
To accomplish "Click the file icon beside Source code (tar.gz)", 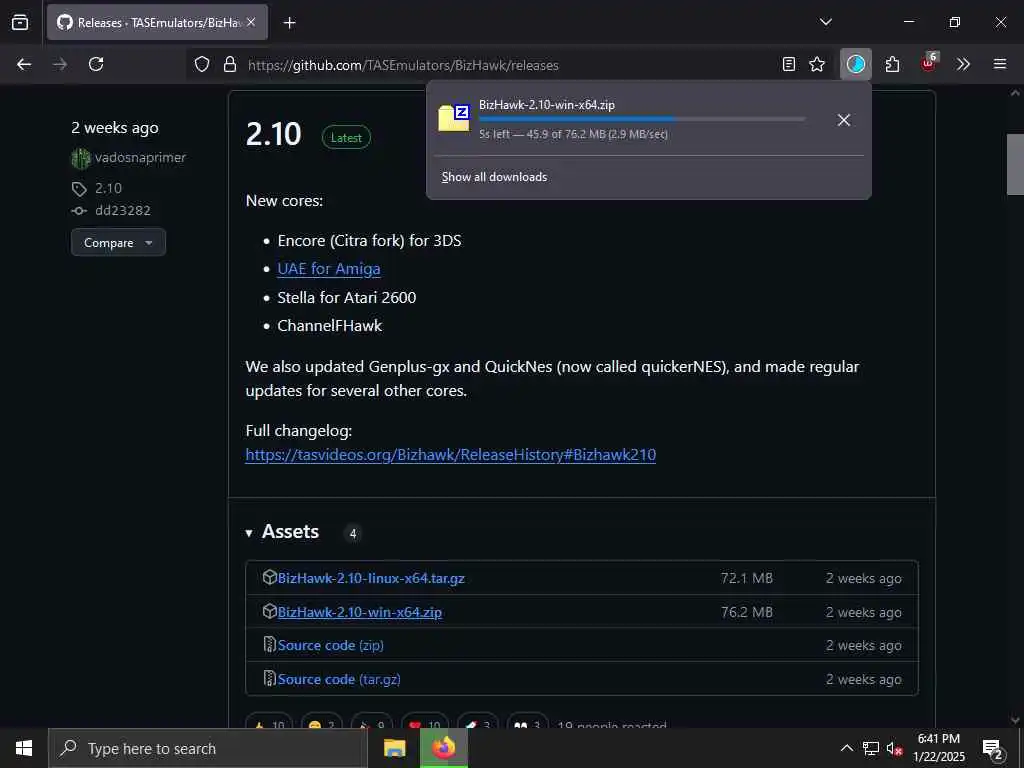I will (x=269, y=679).
